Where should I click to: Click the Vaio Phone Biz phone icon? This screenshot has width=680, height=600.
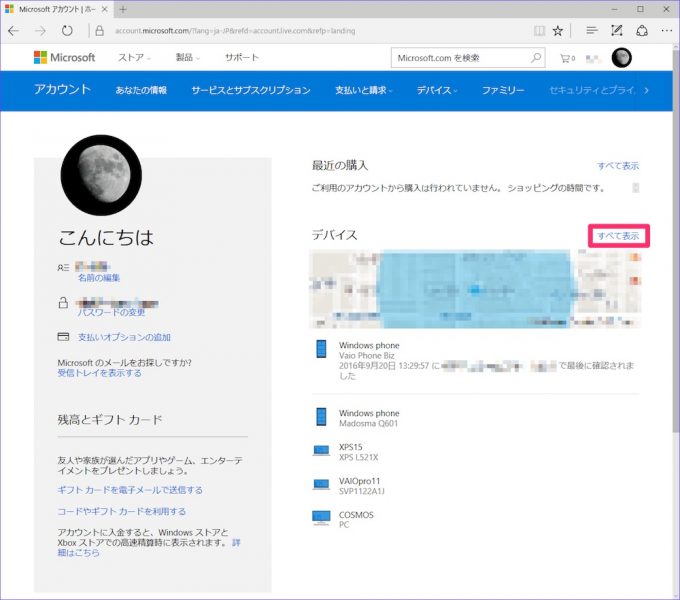tap(321, 349)
